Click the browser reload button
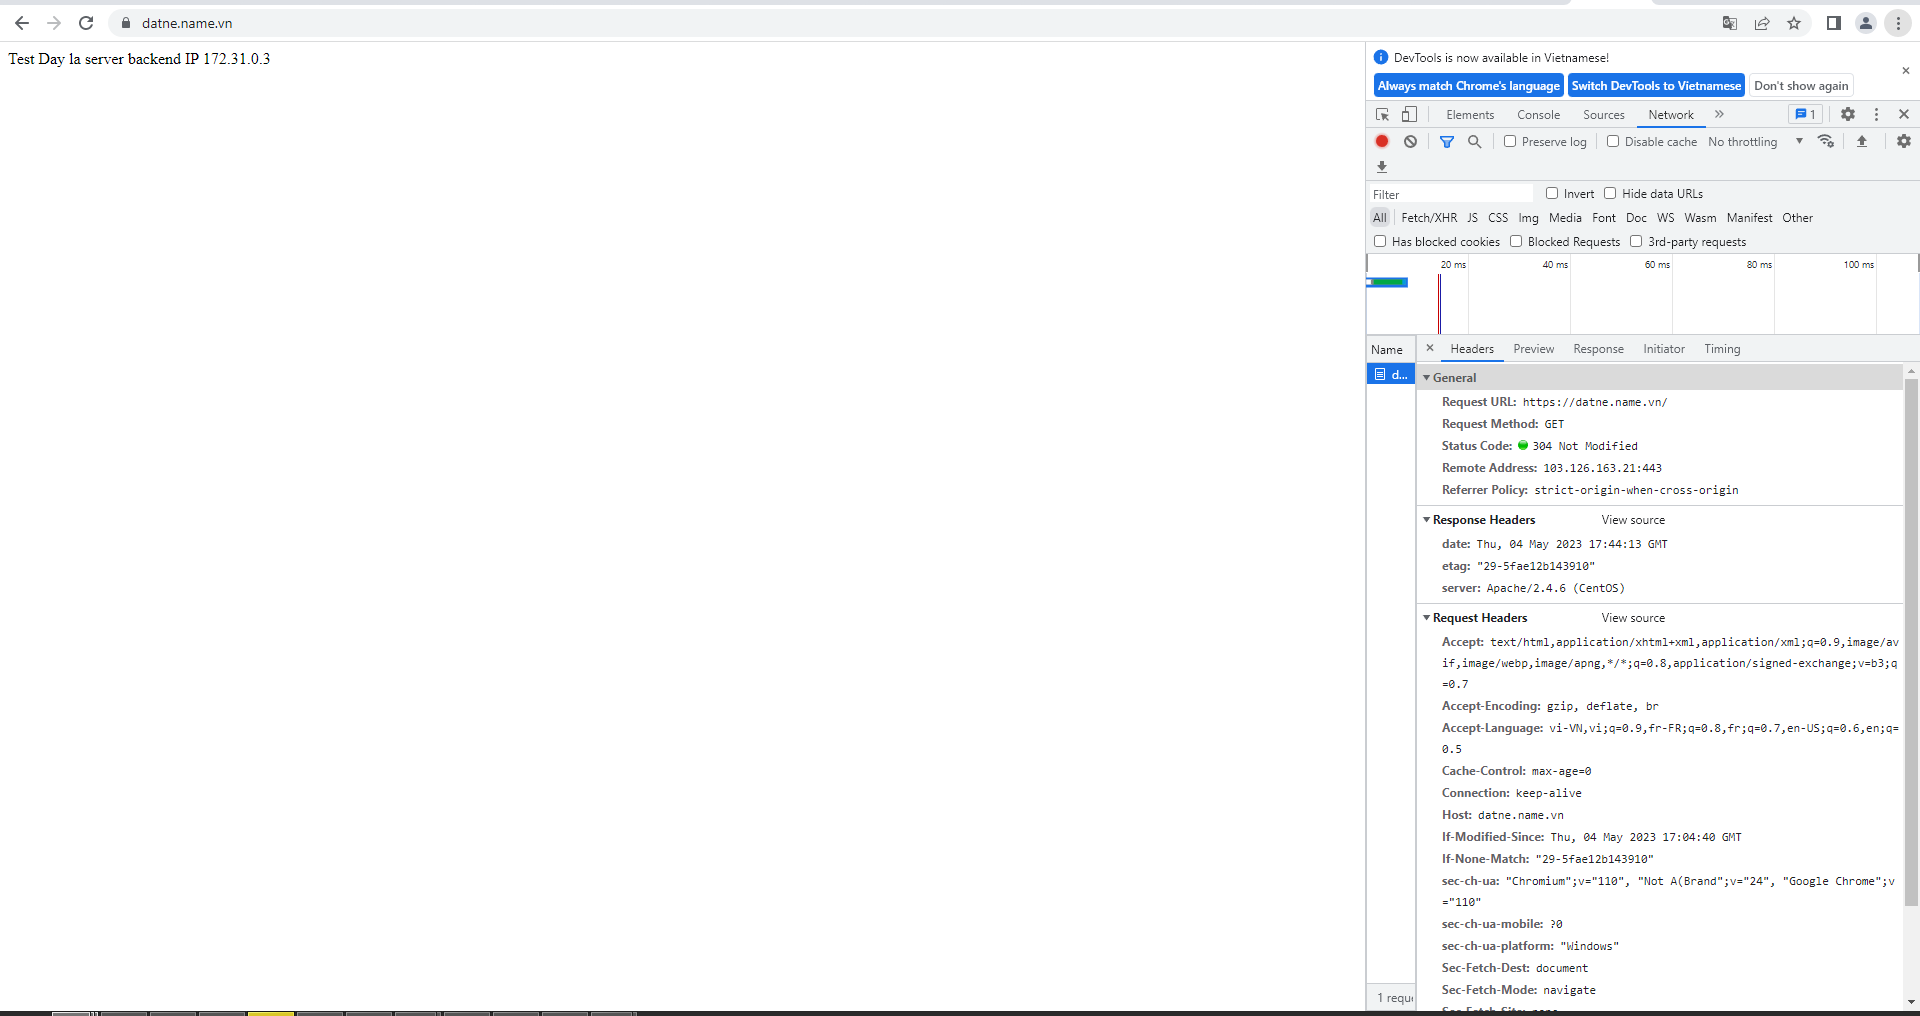Viewport: 1920px width, 1016px height. click(86, 23)
